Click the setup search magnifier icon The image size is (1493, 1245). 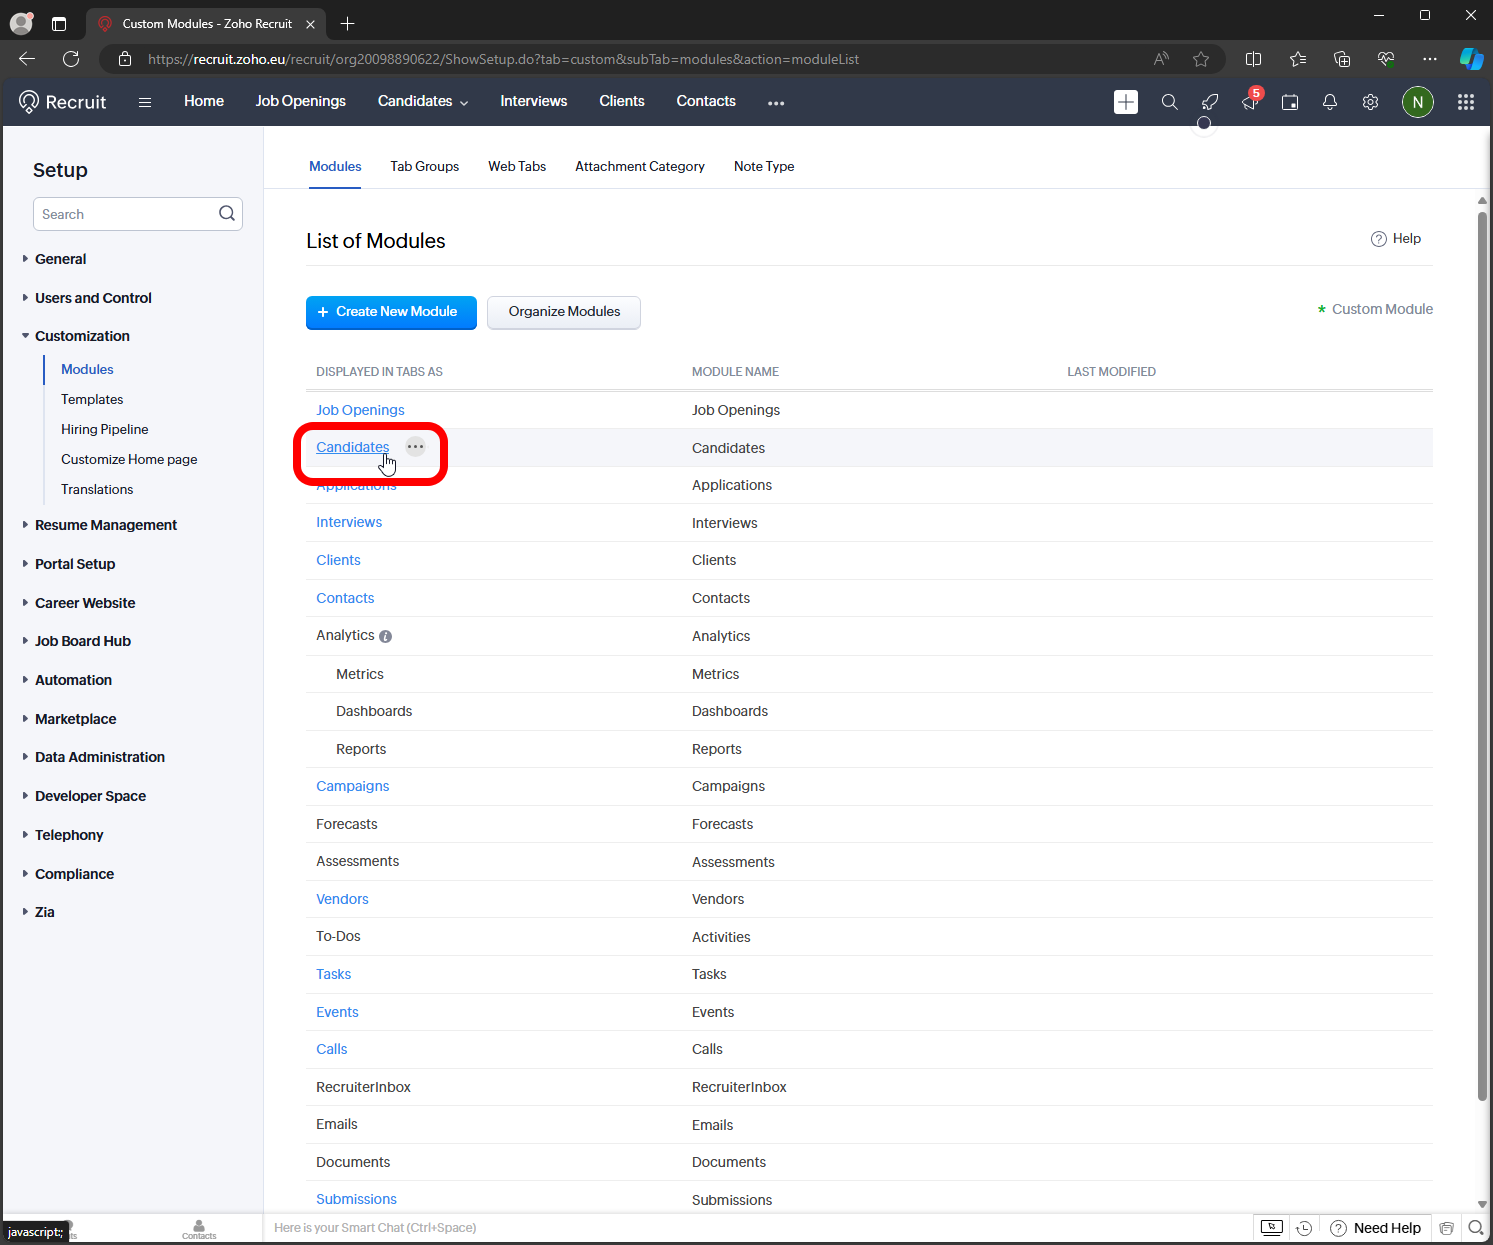tap(227, 213)
